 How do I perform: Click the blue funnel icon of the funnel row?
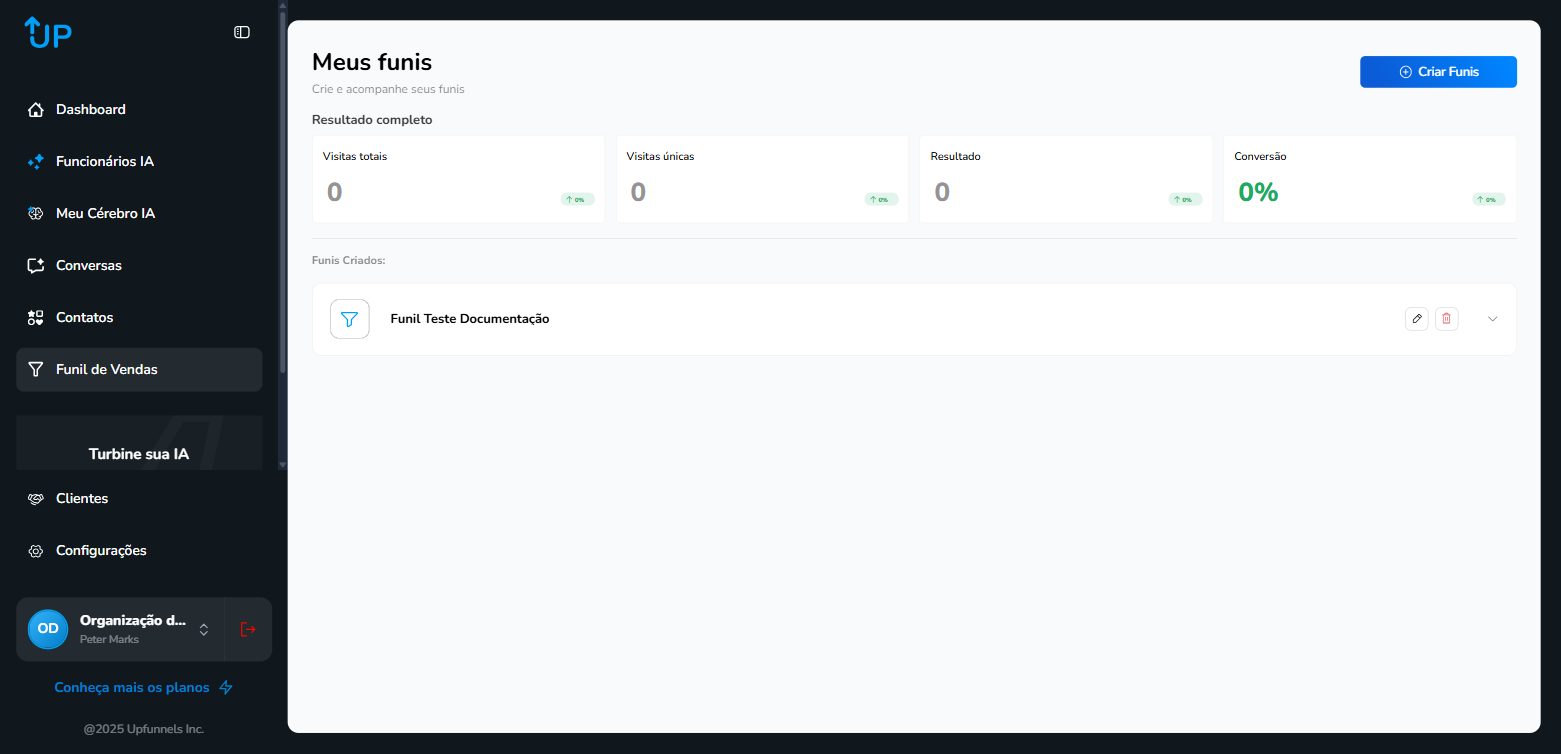(349, 319)
